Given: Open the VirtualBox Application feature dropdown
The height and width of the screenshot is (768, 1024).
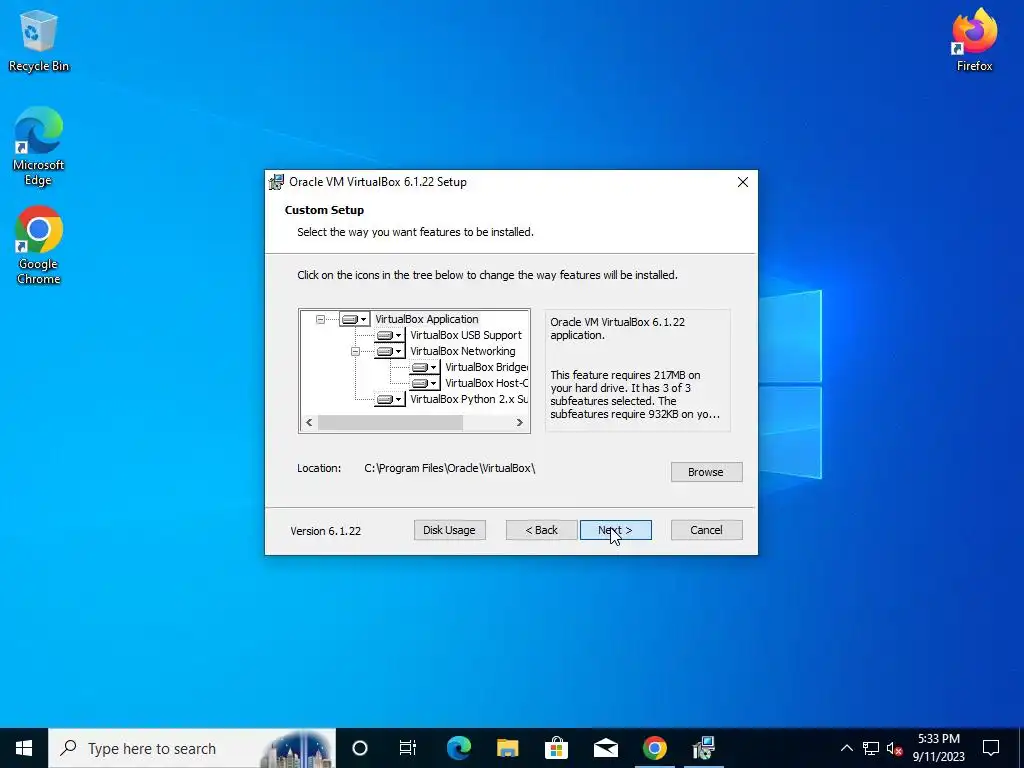Looking at the screenshot, I should (355, 319).
